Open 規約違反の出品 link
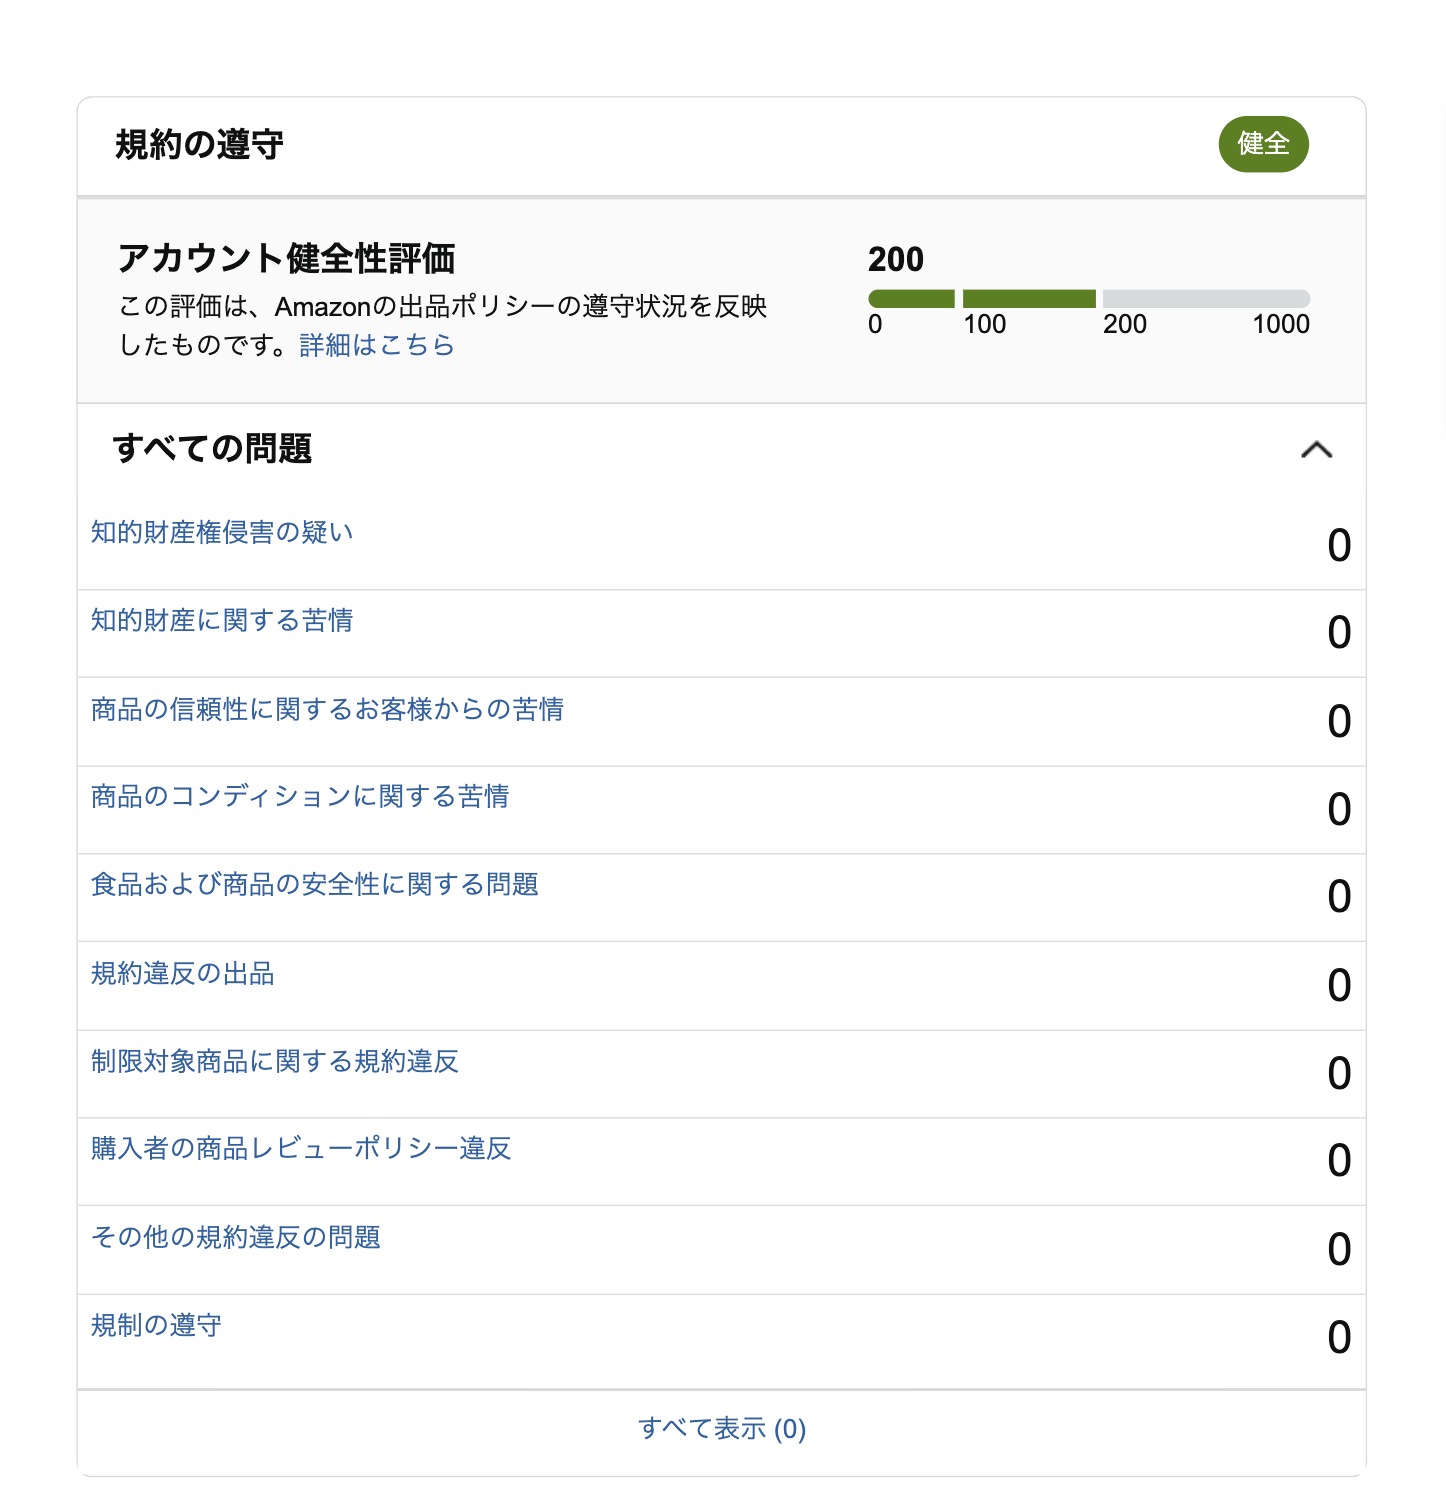Image resolution: width=1446 pixels, height=1504 pixels. [183, 973]
